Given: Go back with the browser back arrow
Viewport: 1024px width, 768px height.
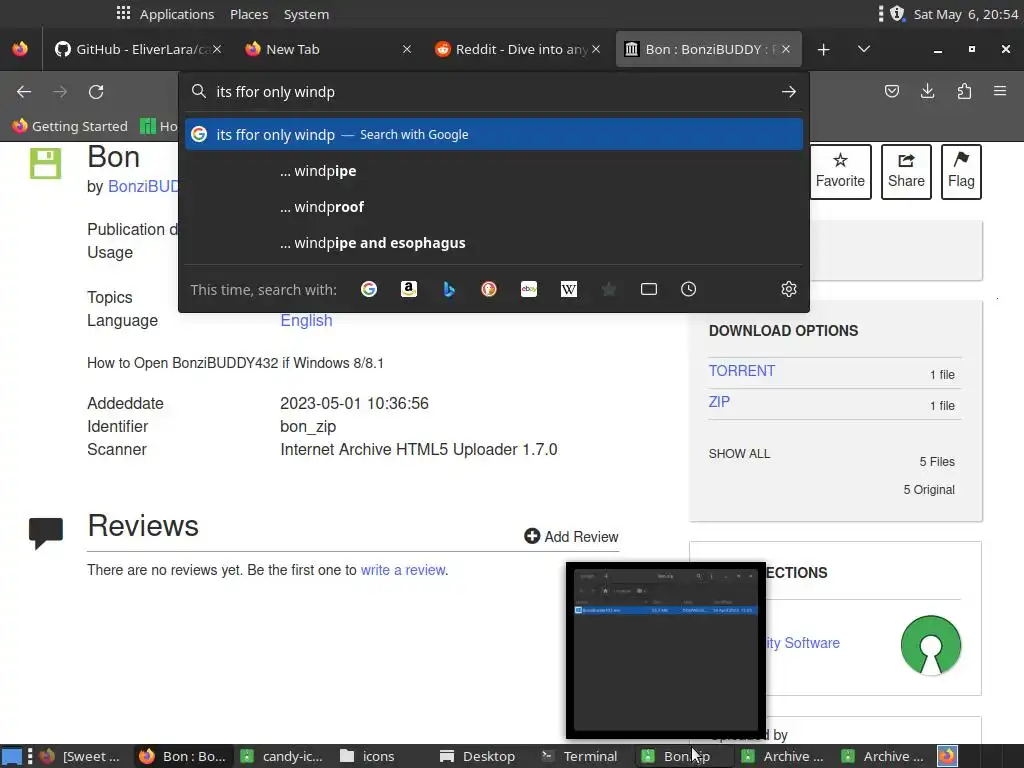Looking at the screenshot, I should point(24,92).
